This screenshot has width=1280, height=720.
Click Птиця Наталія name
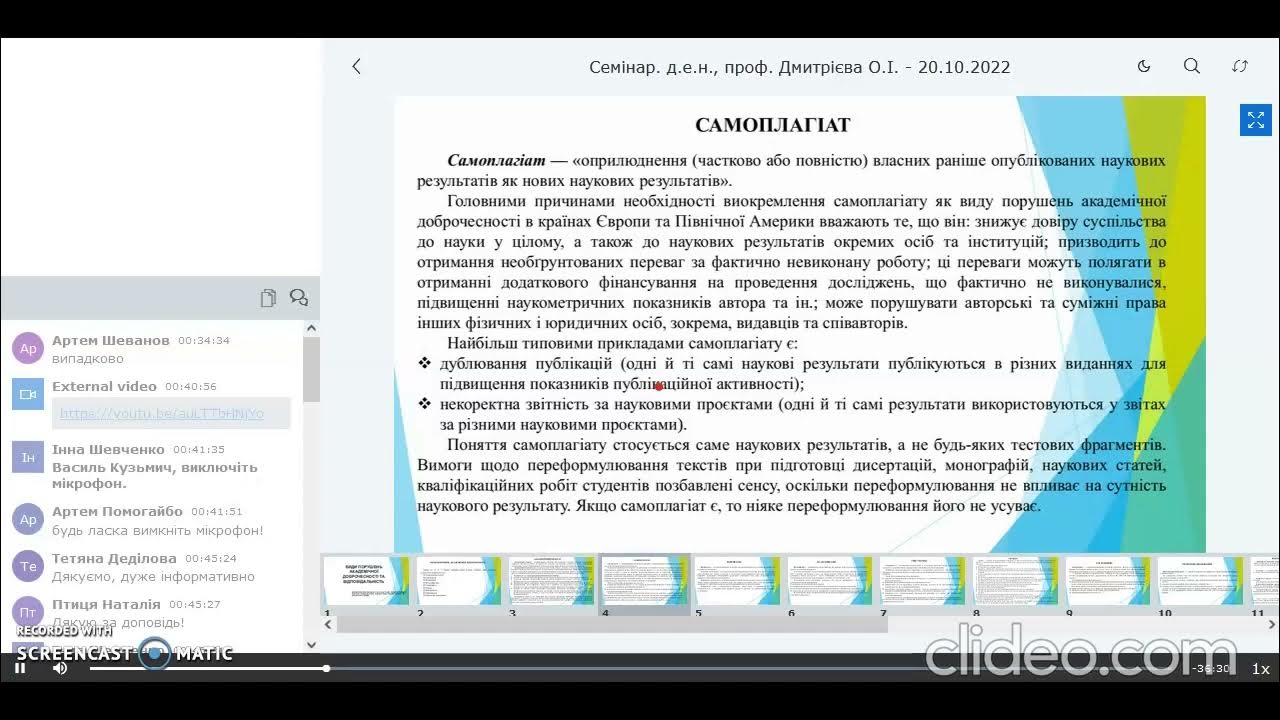[106, 604]
